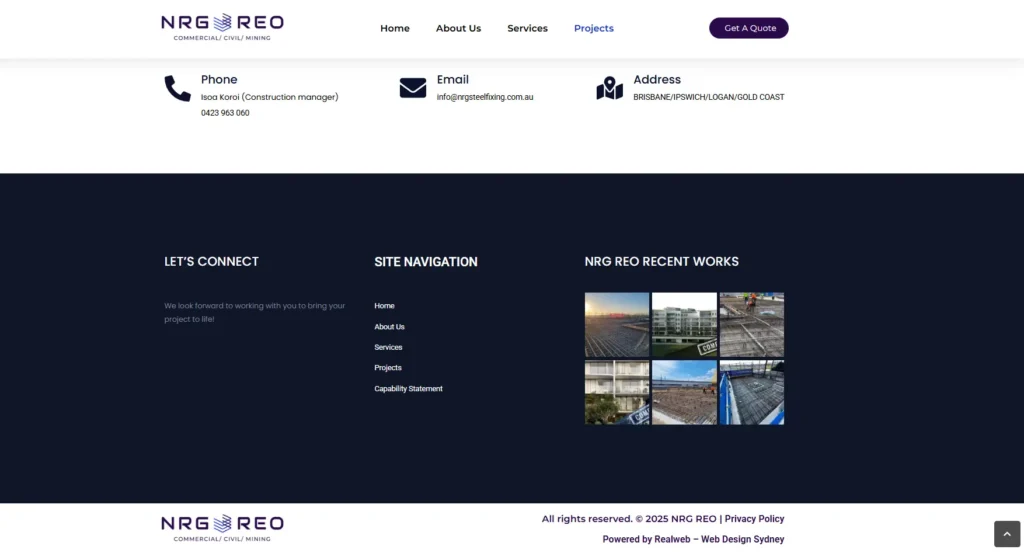Click the NRG REO footer logo
Screen dimensions: 1024x553
point(222,527)
